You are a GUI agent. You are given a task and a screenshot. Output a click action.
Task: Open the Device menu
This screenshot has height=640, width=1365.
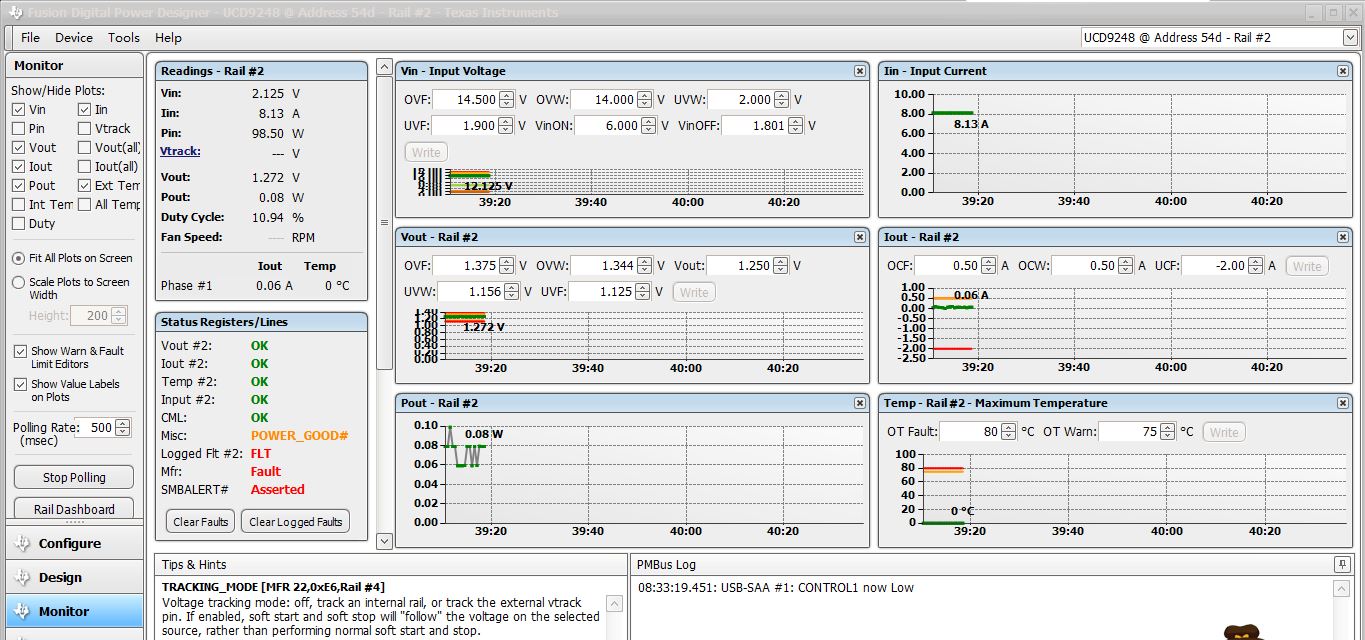[x=74, y=37]
